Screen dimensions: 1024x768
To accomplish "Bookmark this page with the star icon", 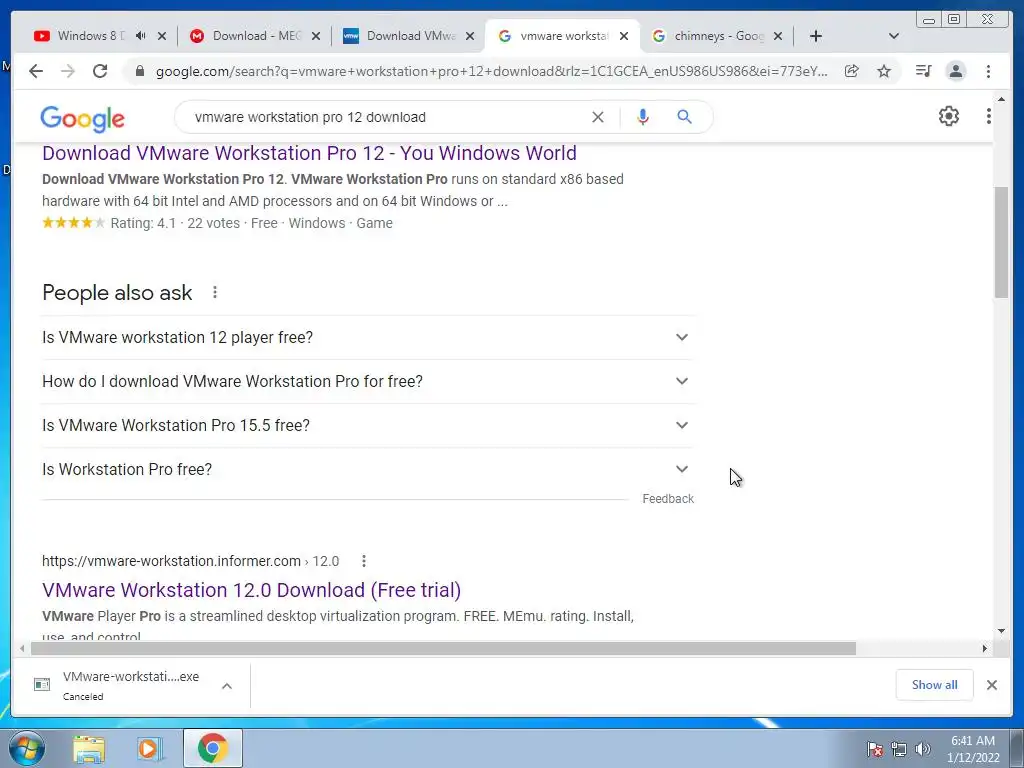I will [x=884, y=71].
